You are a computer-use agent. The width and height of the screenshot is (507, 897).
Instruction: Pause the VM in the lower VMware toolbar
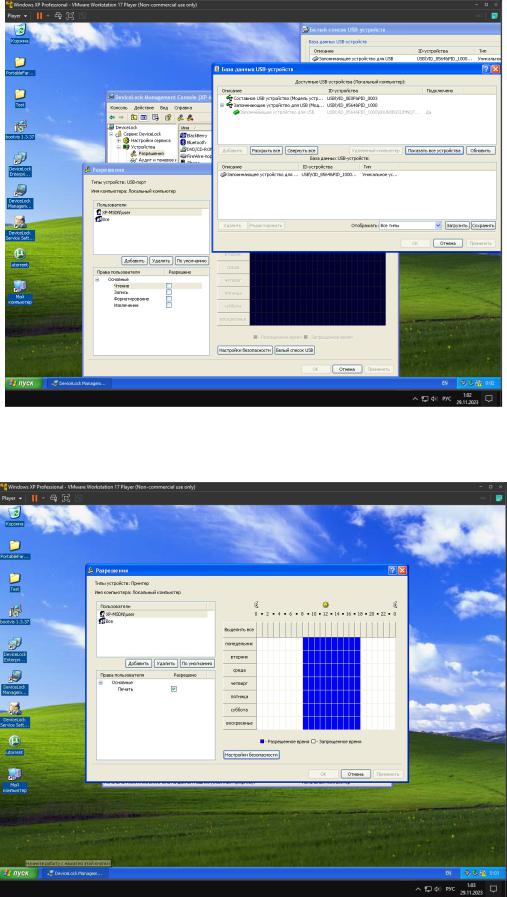pos(34,498)
